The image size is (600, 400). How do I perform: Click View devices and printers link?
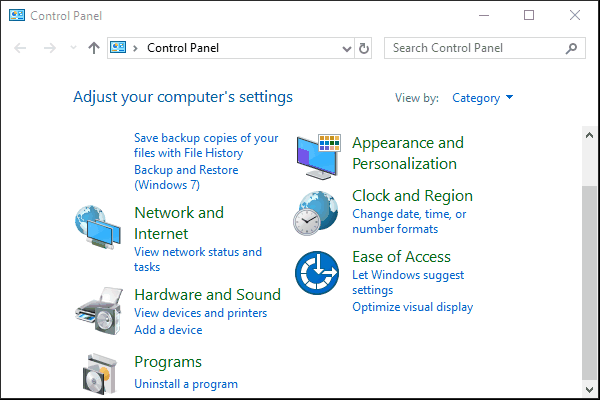tap(200, 313)
